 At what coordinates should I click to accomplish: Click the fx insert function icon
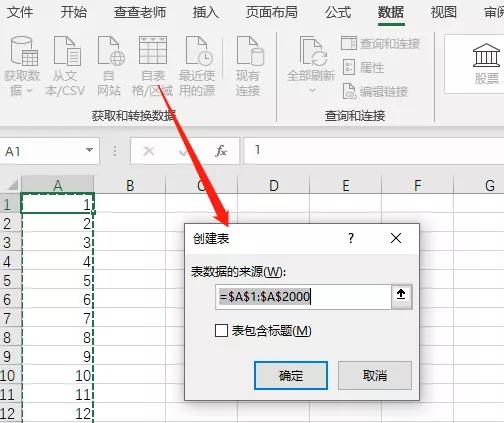[x=221, y=151]
